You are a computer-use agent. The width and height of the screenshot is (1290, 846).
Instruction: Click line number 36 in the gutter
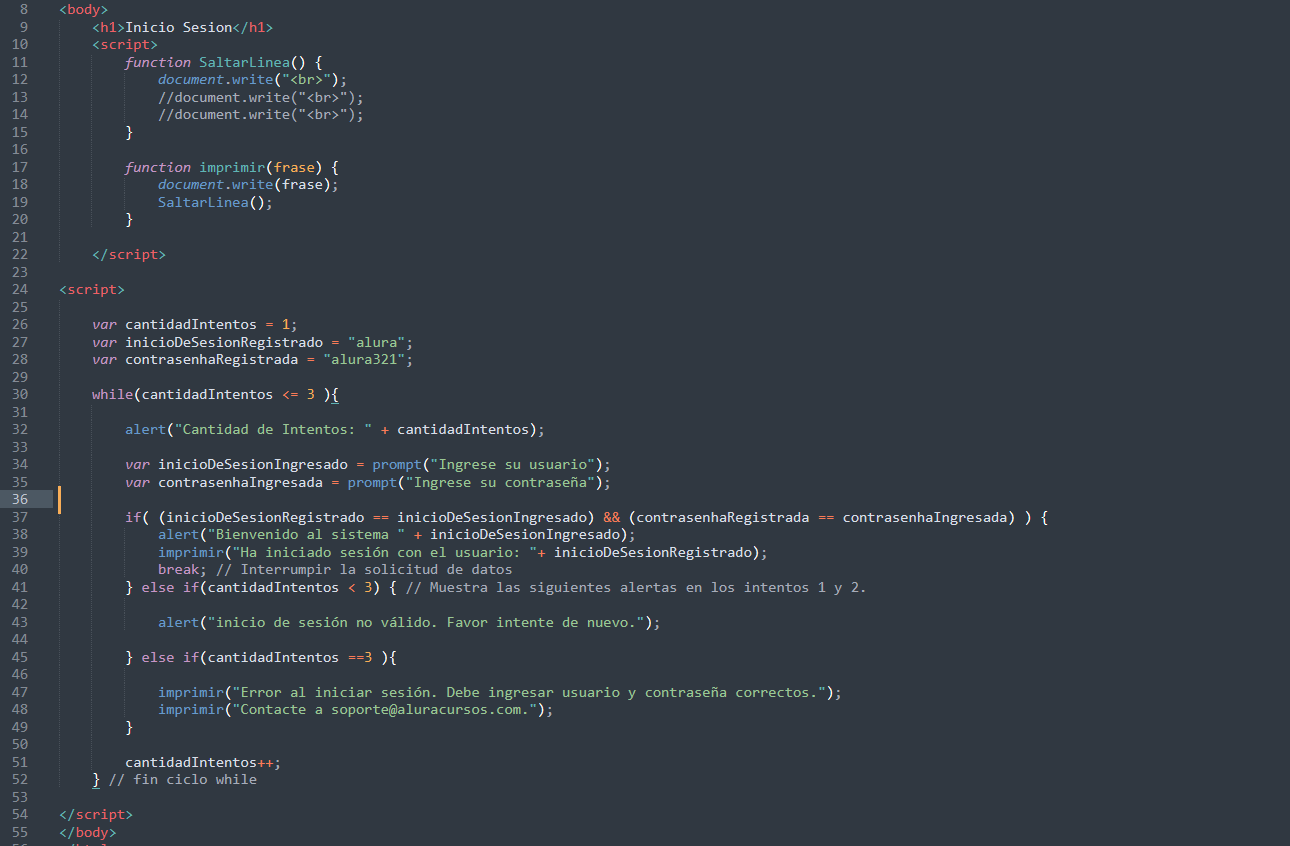(x=20, y=500)
